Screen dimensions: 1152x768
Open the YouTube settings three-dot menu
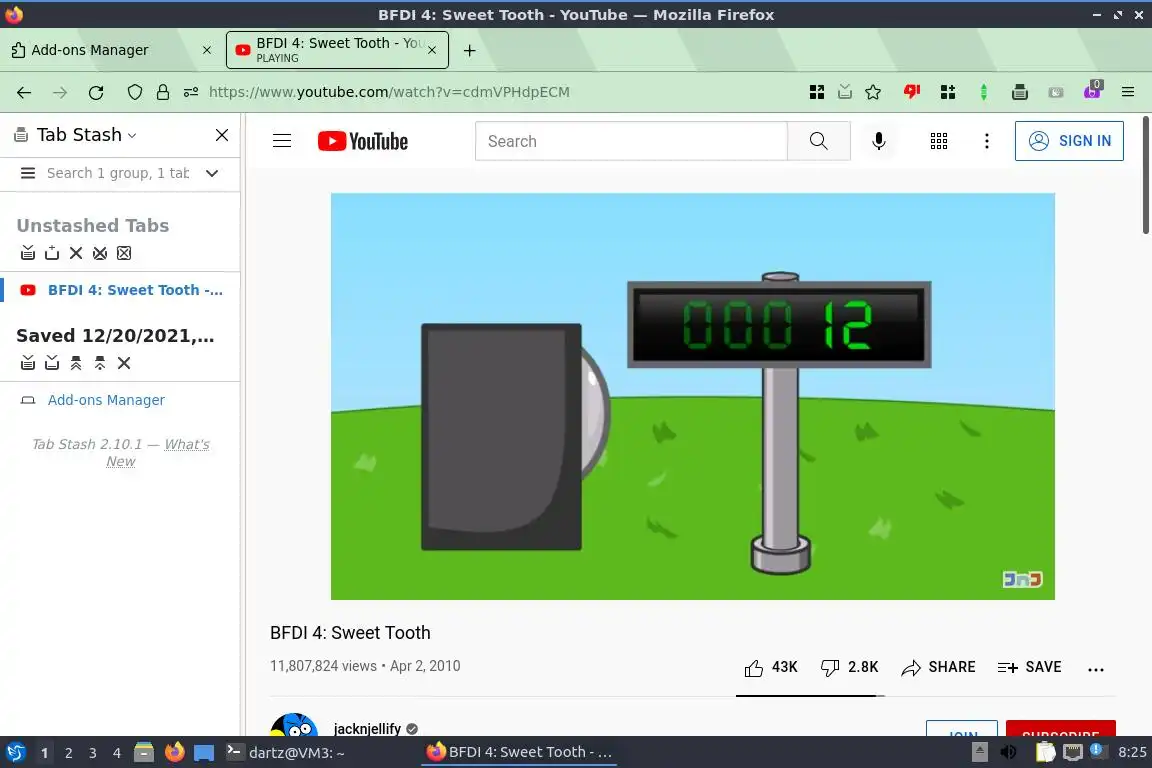[x=987, y=141]
